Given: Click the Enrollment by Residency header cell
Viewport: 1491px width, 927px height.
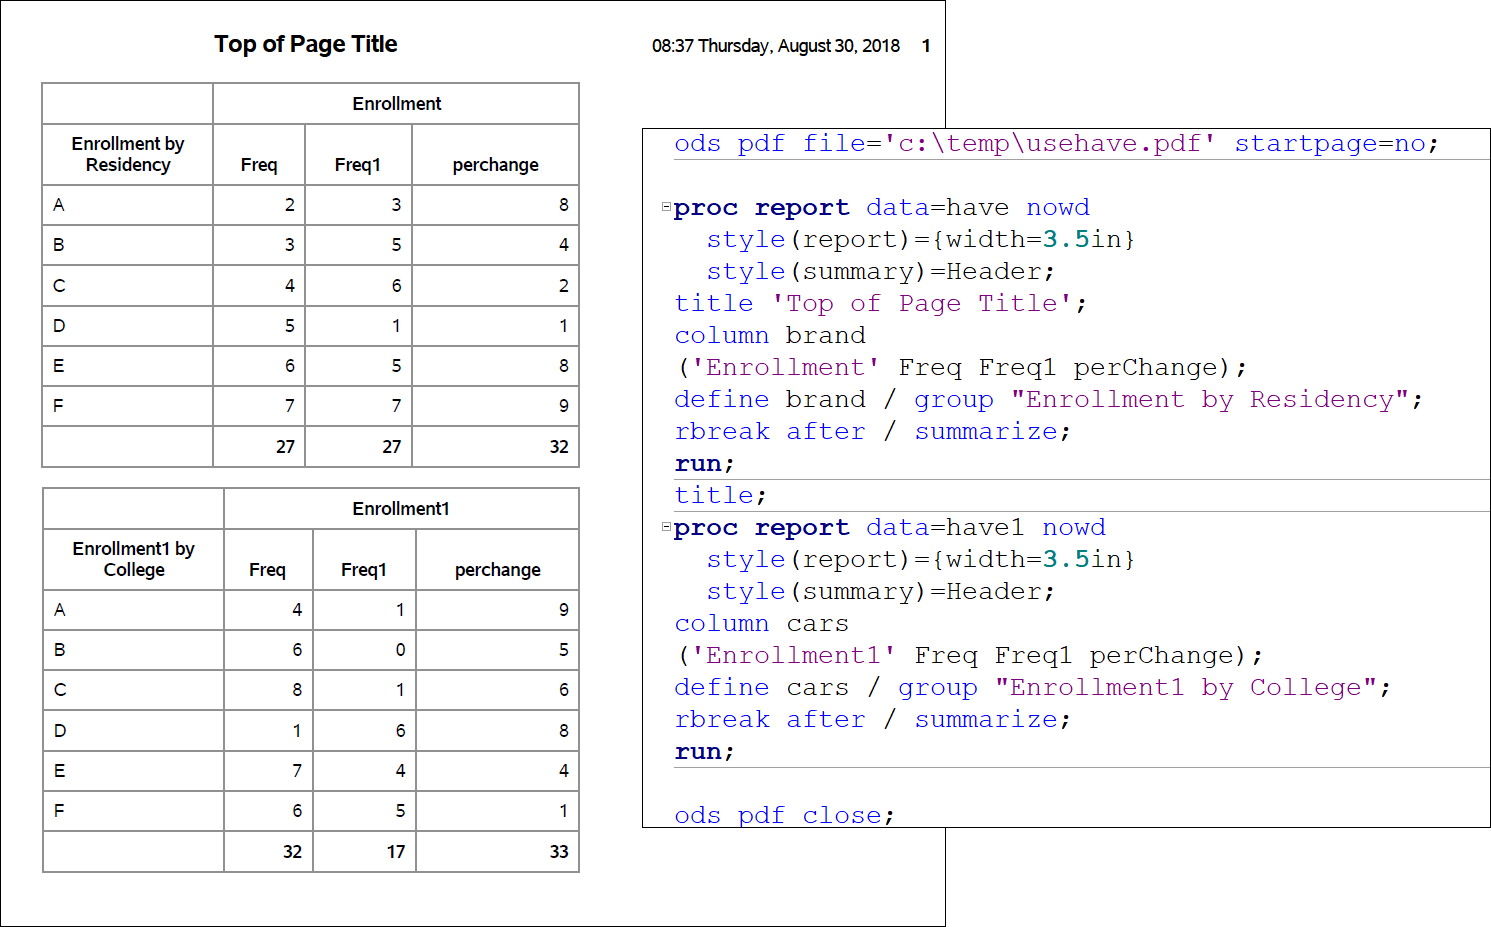Looking at the screenshot, I should pyautogui.click(x=127, y=154).
